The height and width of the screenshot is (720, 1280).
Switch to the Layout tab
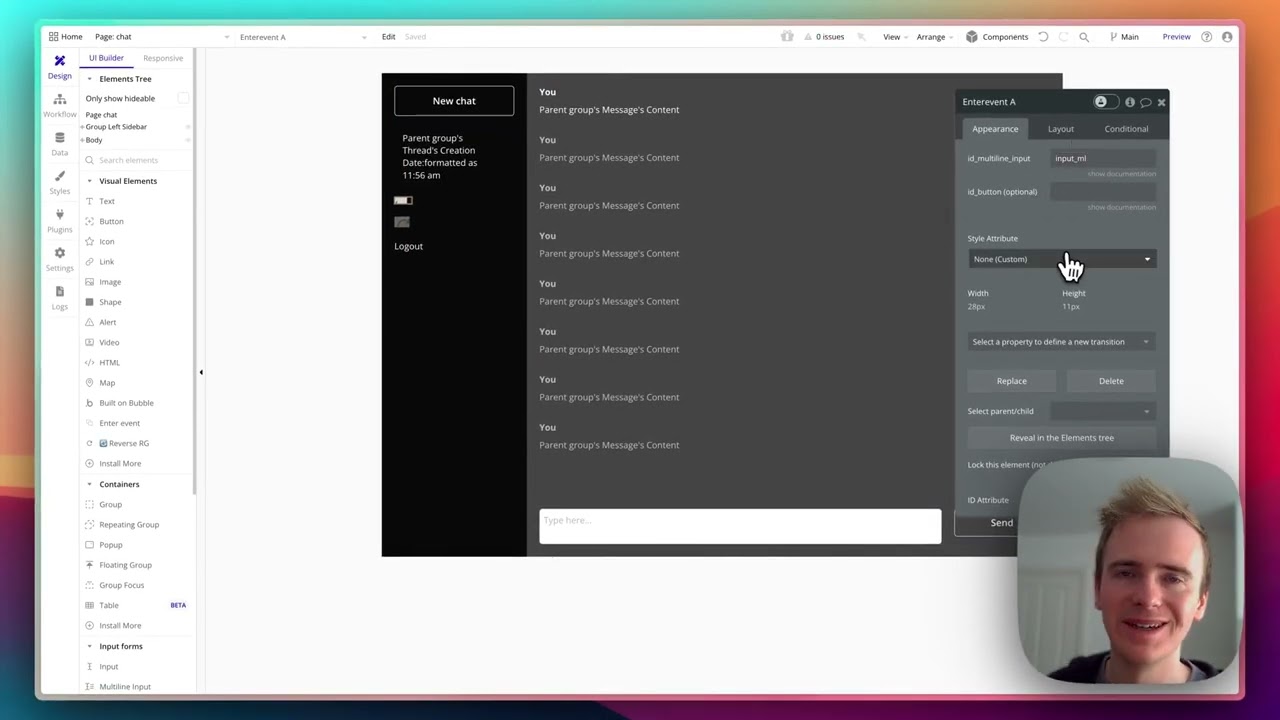coord(1061,129)
